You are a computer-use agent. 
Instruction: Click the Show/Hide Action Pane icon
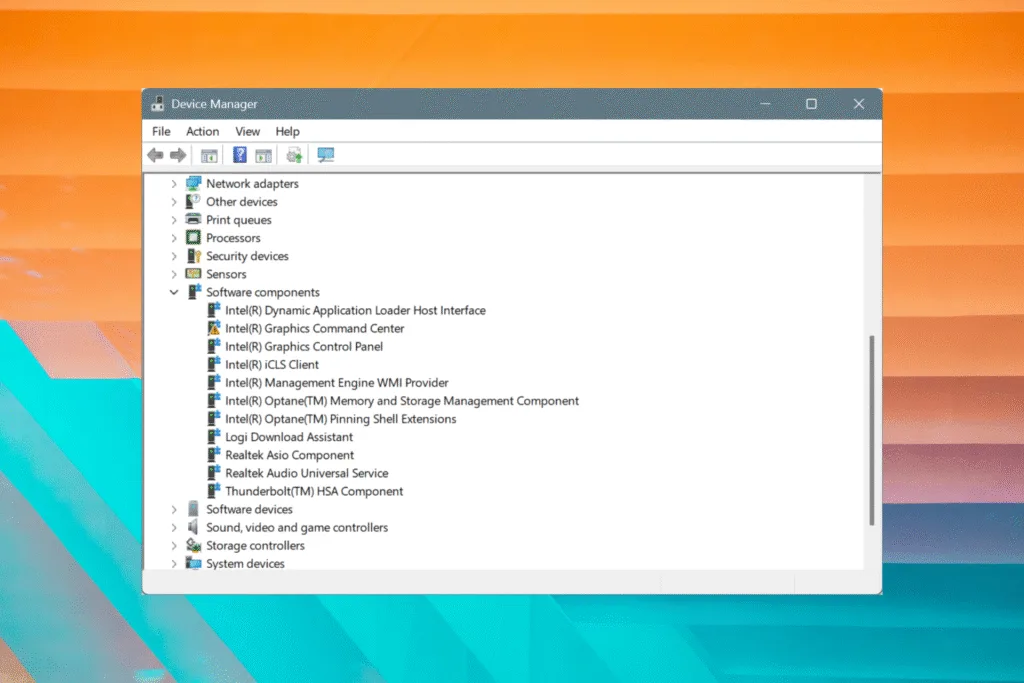click(263, 155)
